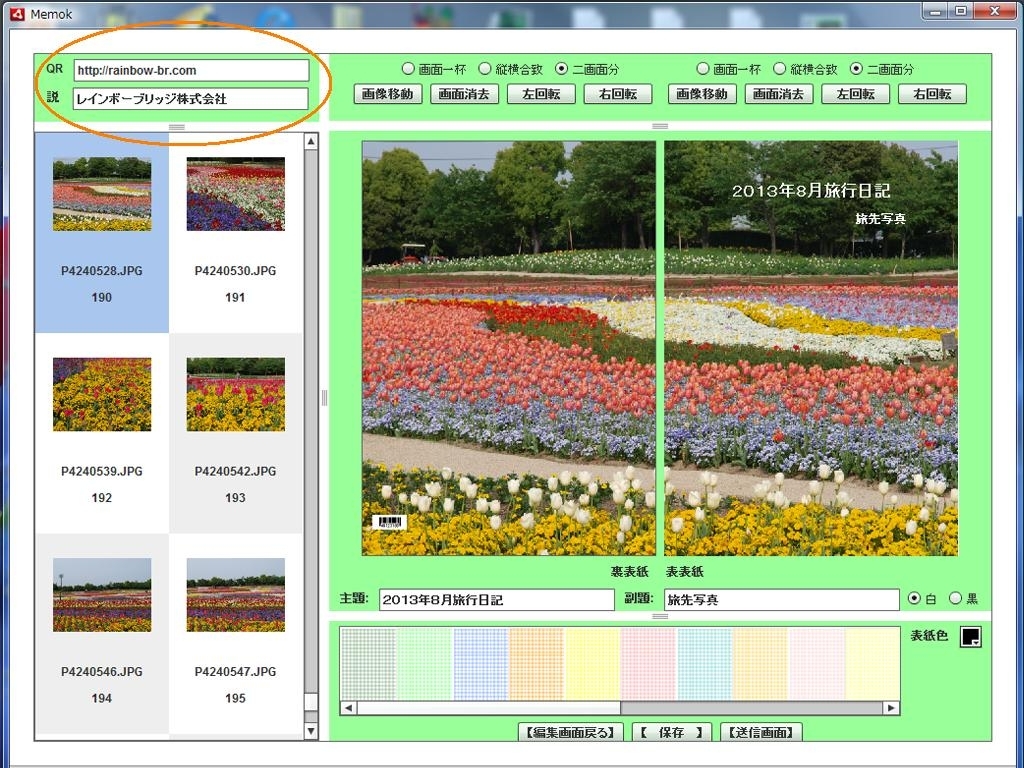Image resolution: width=1024 pixels, height=768 pixels.
Task: Click the 副題 subtitle input field
Action: click(782, 600)
